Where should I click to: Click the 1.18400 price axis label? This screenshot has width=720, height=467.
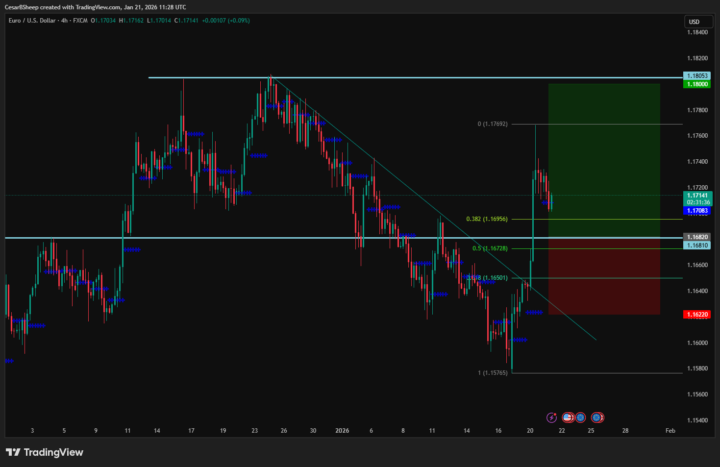[x=697, y=32]
